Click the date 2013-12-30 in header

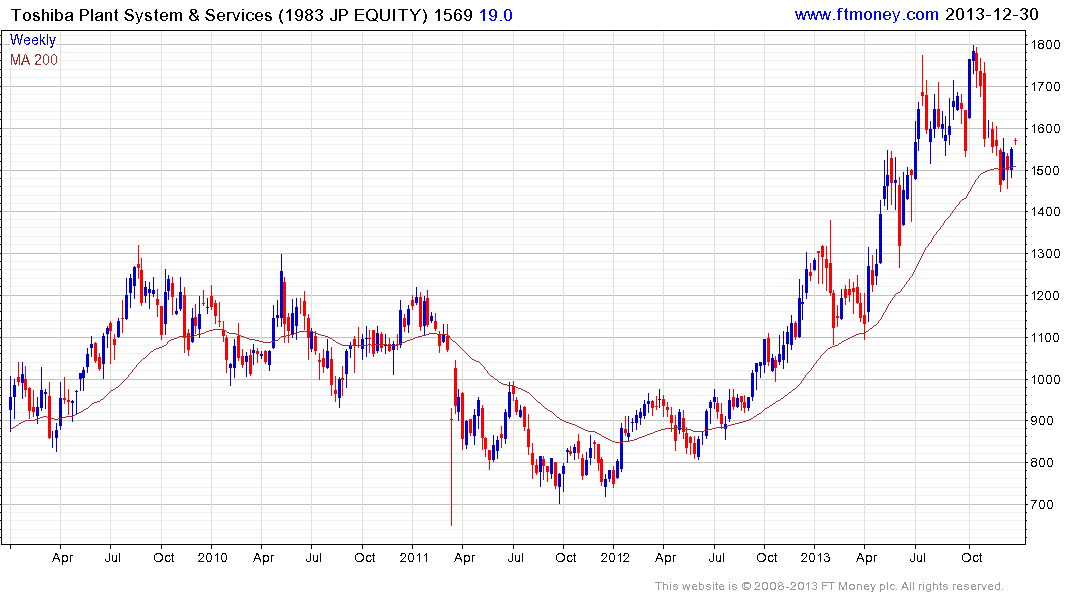click(x=991, y=14)
